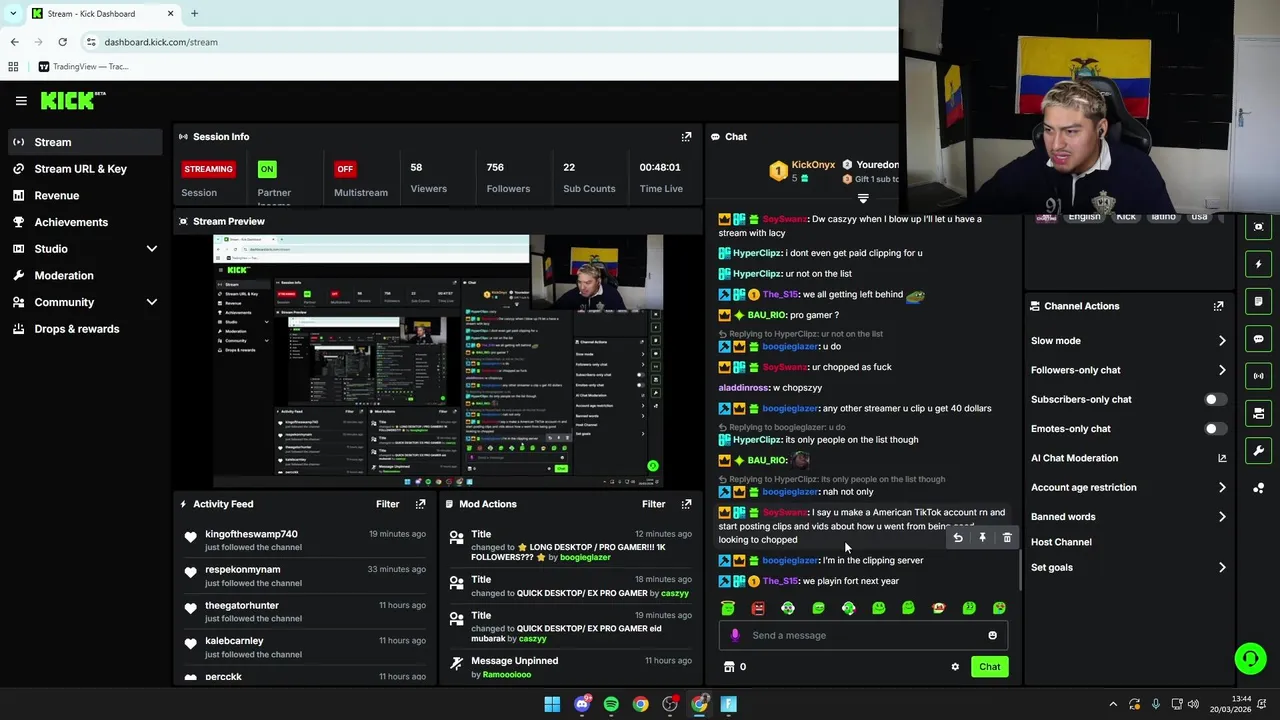
Task: Click the browser address bar
Action: 490,42
